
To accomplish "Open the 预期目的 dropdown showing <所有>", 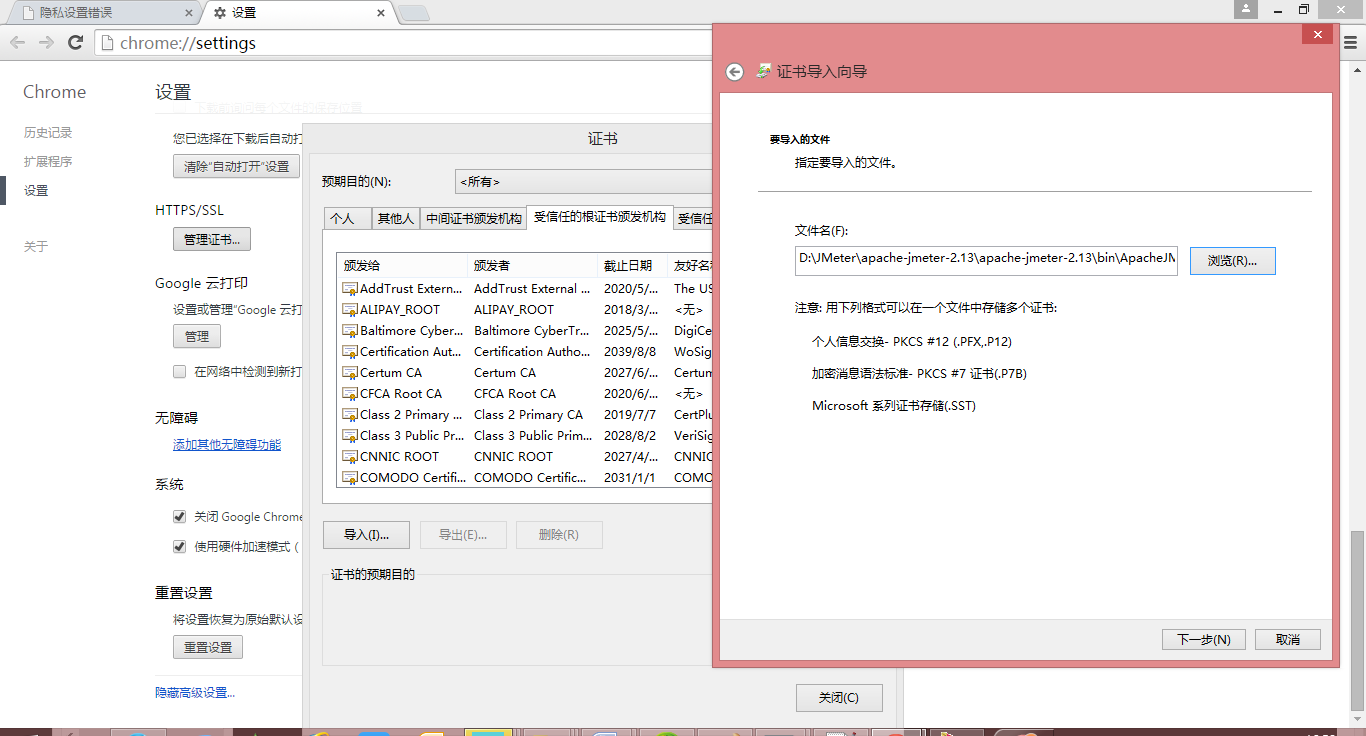I will tap(583, 182).
